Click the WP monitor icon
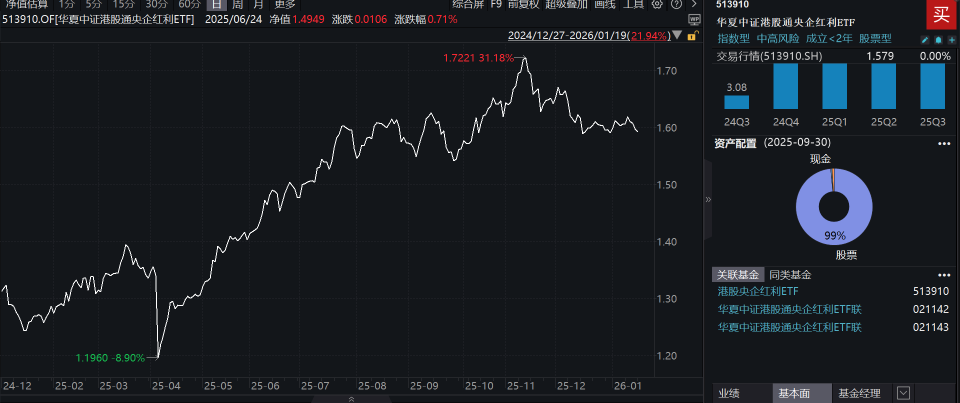 694,19
